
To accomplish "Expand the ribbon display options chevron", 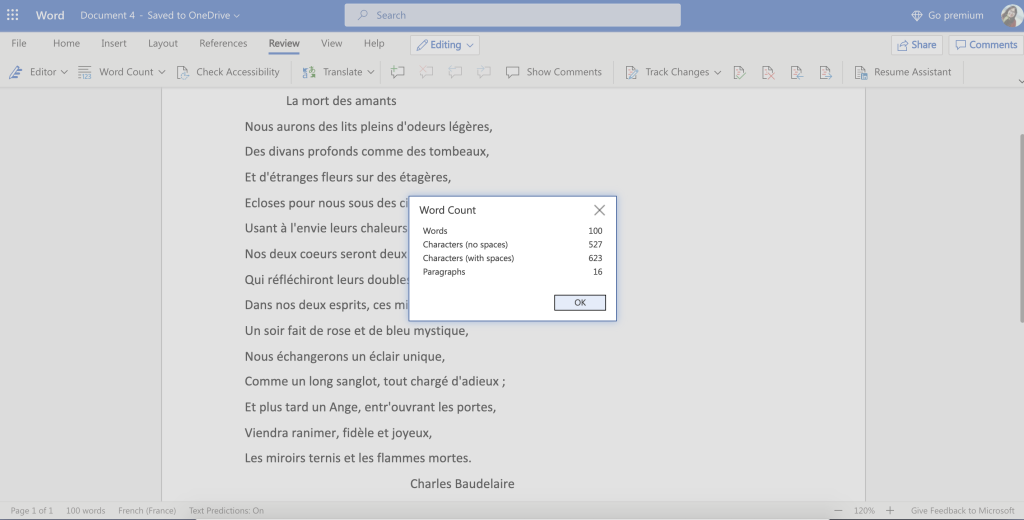I will tap(1020, 81).
